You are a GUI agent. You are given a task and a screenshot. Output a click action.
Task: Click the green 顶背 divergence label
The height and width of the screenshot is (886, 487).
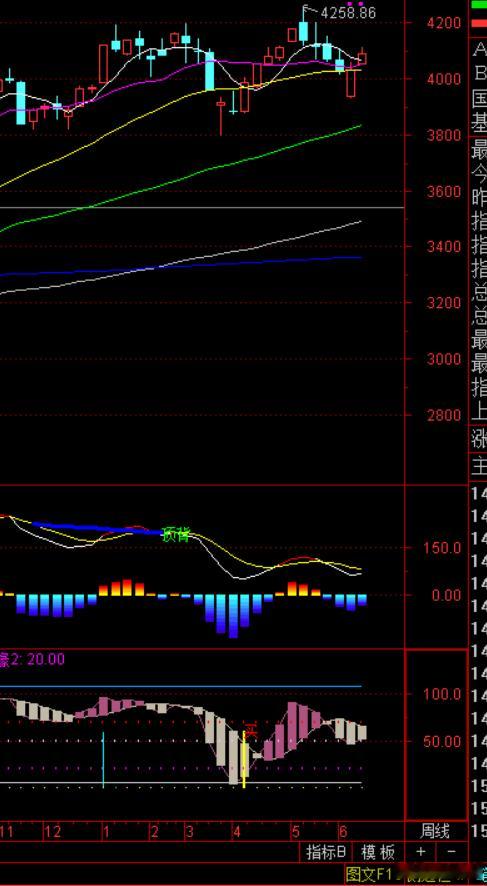pos(176,534)
